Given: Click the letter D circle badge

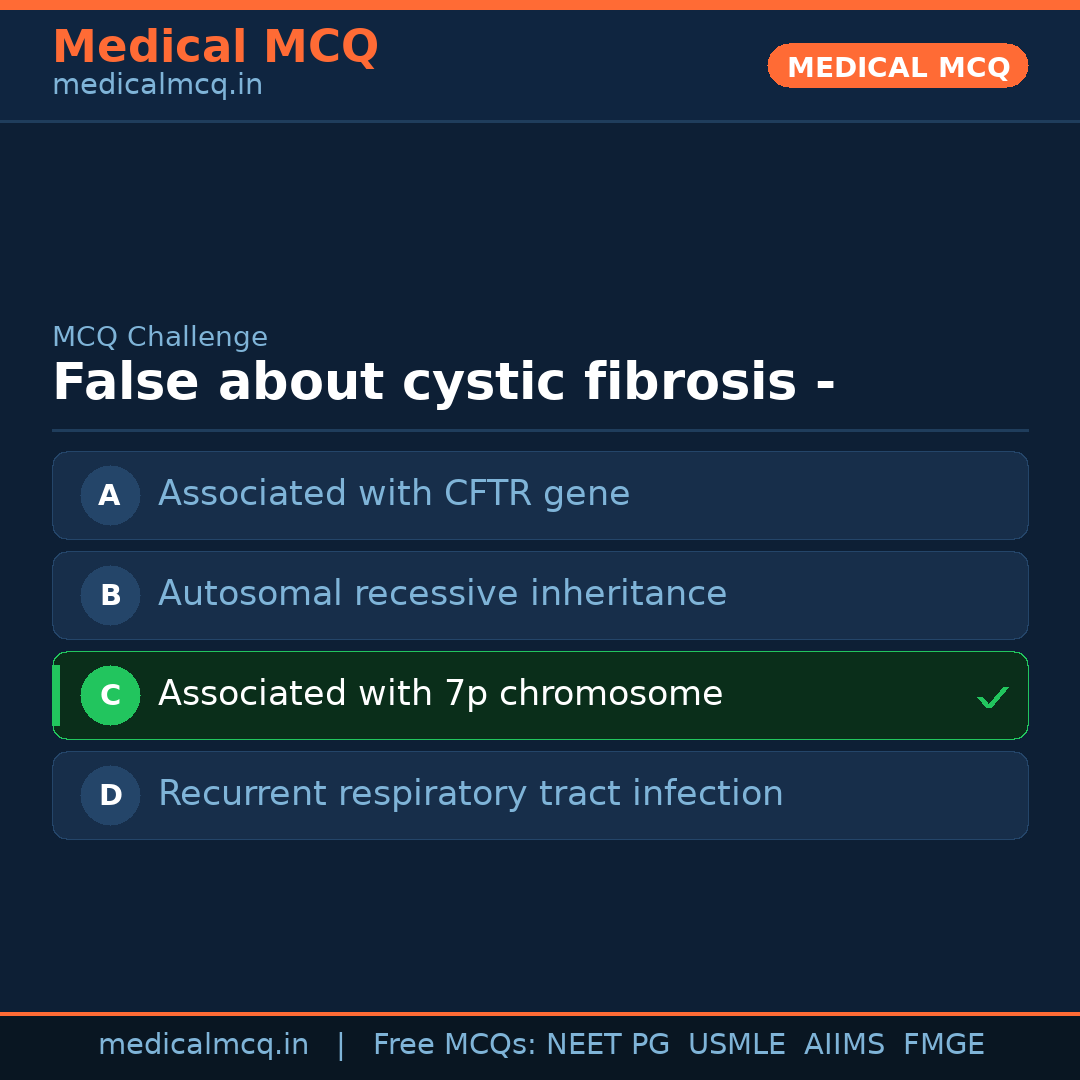Looking at the screenshot, I should pos(110,795).
